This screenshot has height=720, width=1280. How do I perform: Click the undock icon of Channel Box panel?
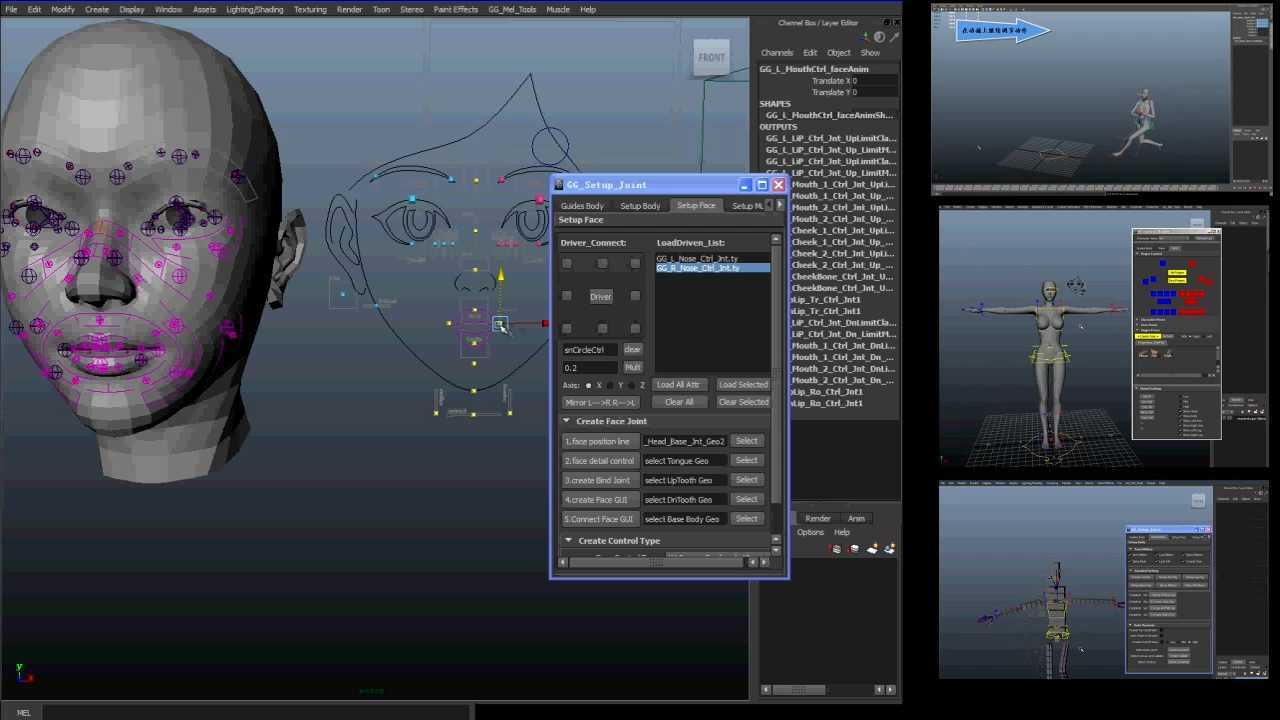[x=887, y=22]
